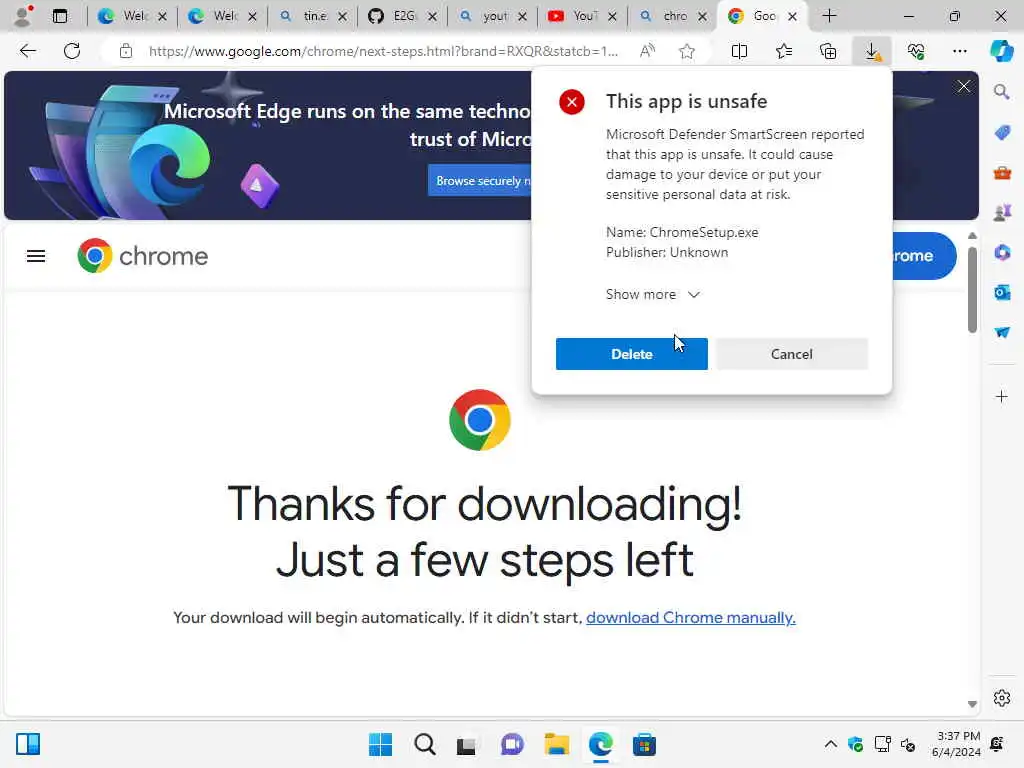
Task: Refresh the current page
Action: (72, 51)
